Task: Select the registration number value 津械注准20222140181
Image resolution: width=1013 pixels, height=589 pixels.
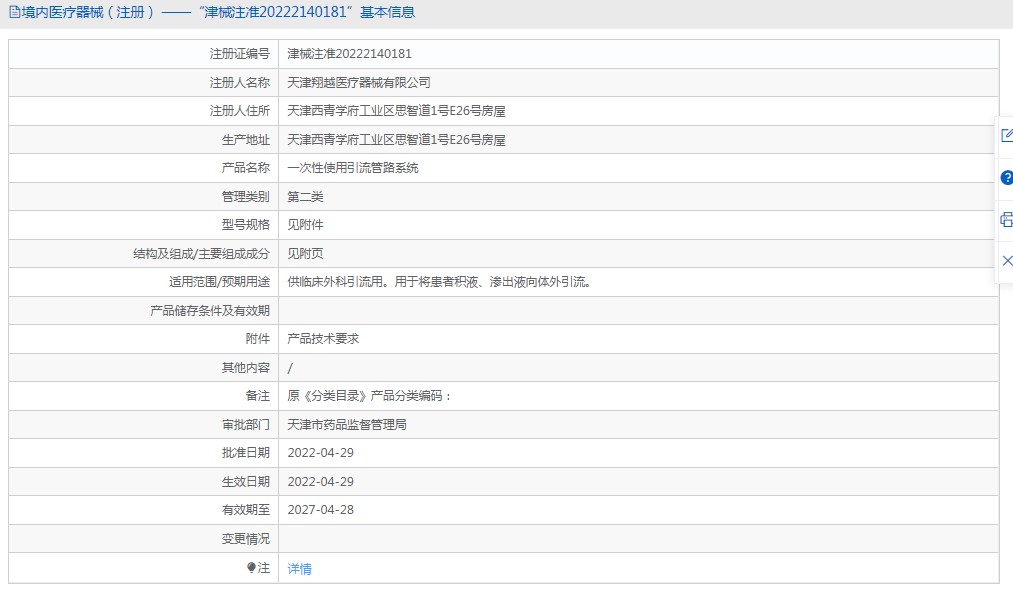Action: pyautogui.click(x=349, y=54)
